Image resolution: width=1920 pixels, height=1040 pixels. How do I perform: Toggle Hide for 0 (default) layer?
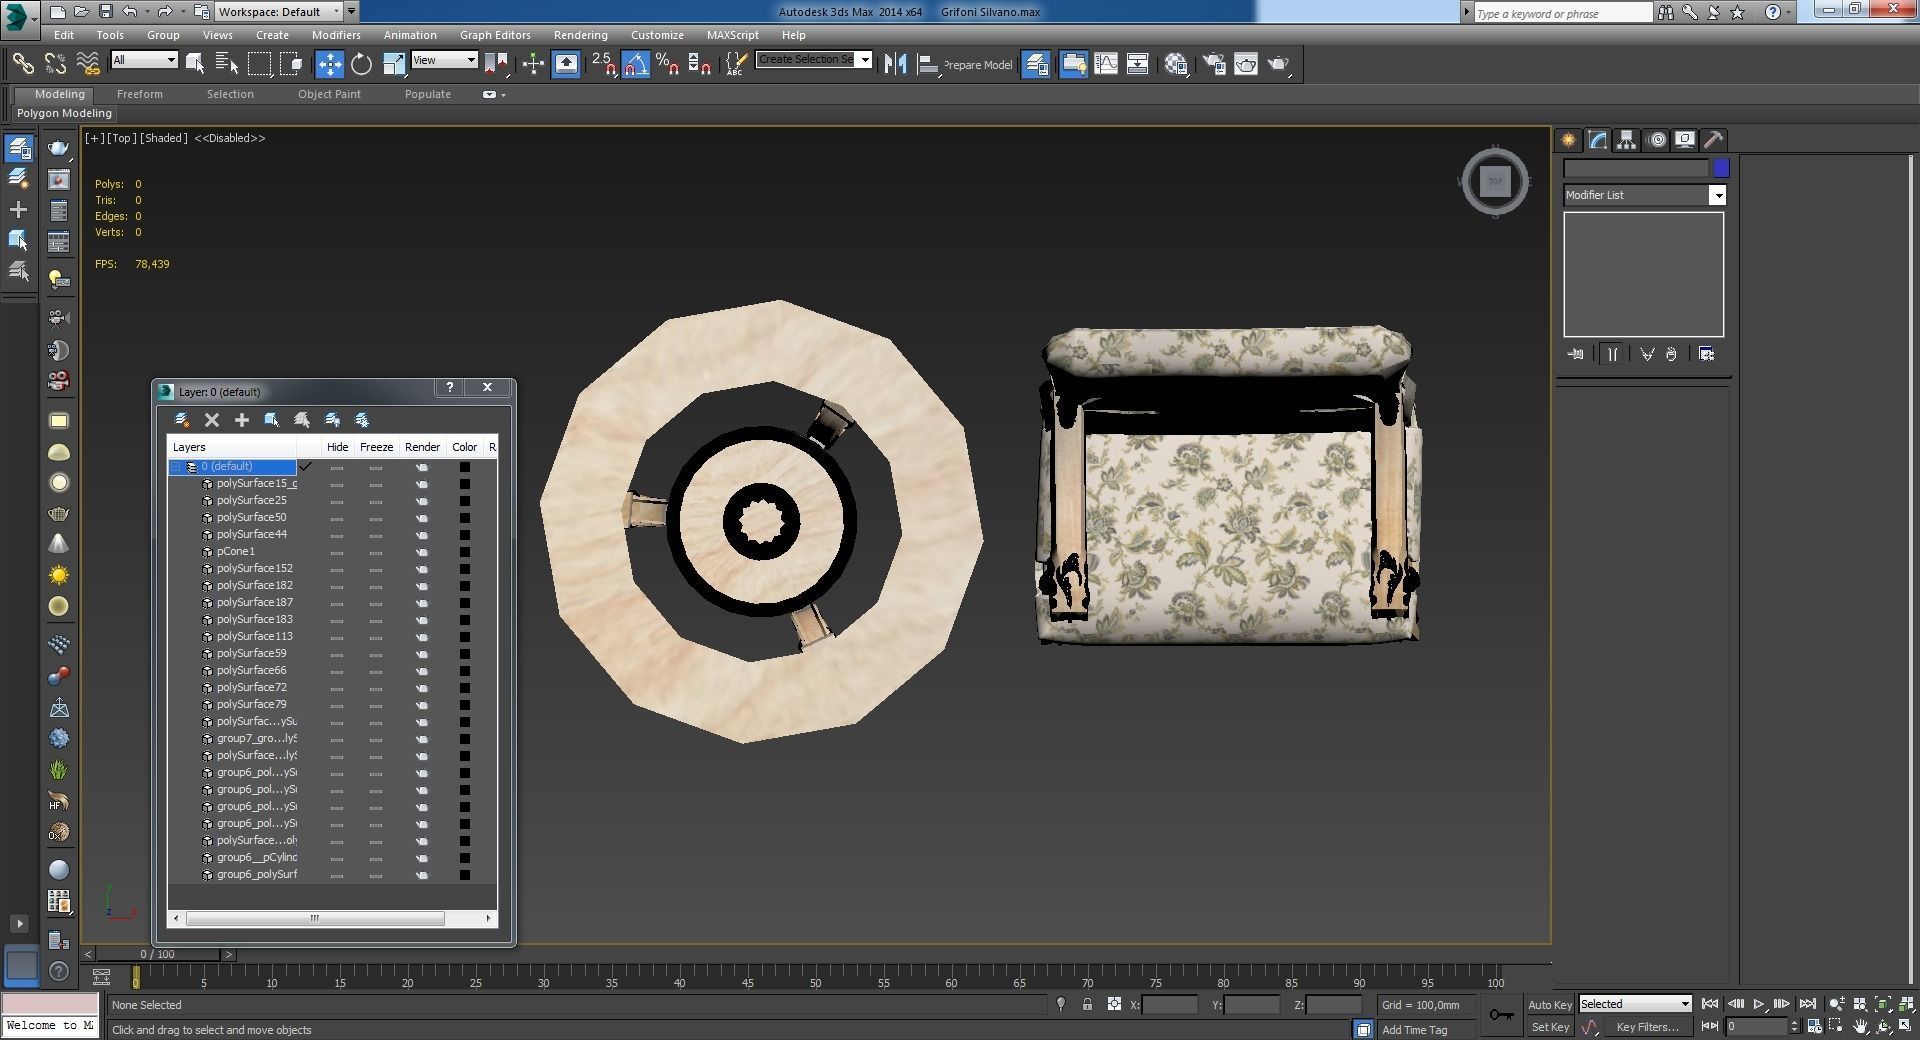click(x=337, y=467)
